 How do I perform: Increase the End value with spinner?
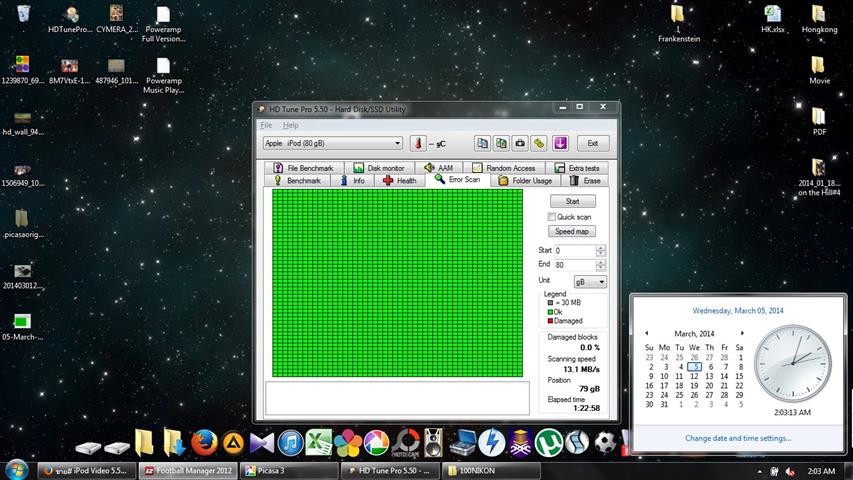pyautogui.click(x=601, y=262)
